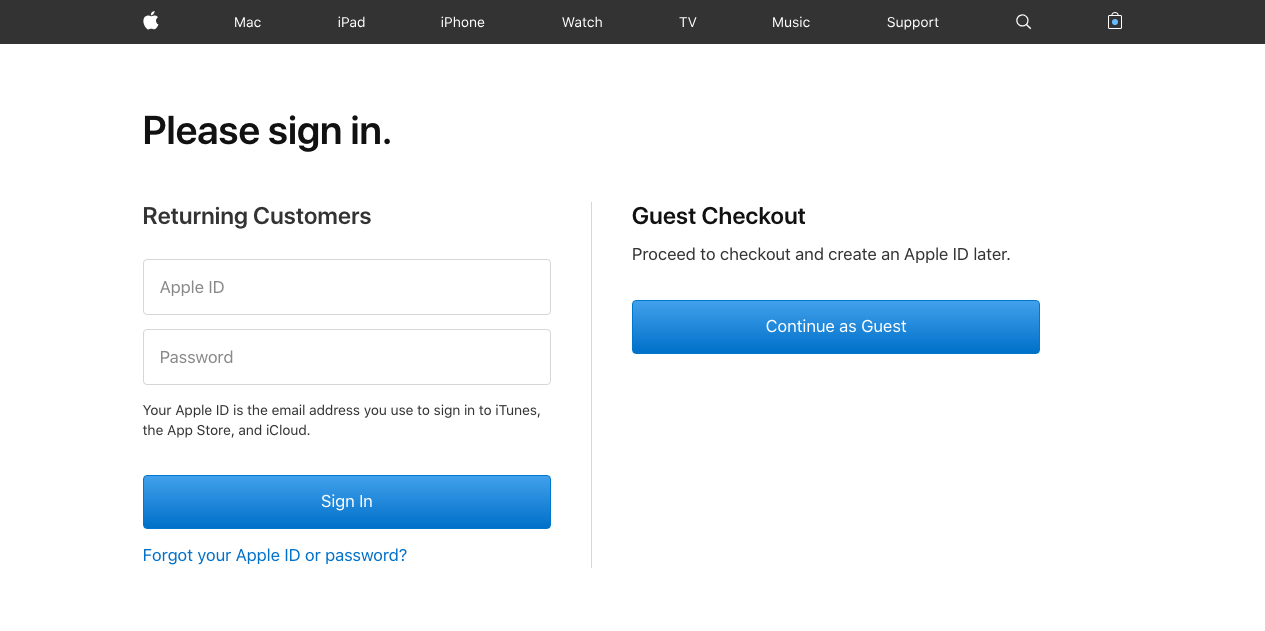Viewport: 1265px width, 631px height.
Task: Open the Watch navigation item
Action: pyautogui.click(x=582, y=22)
